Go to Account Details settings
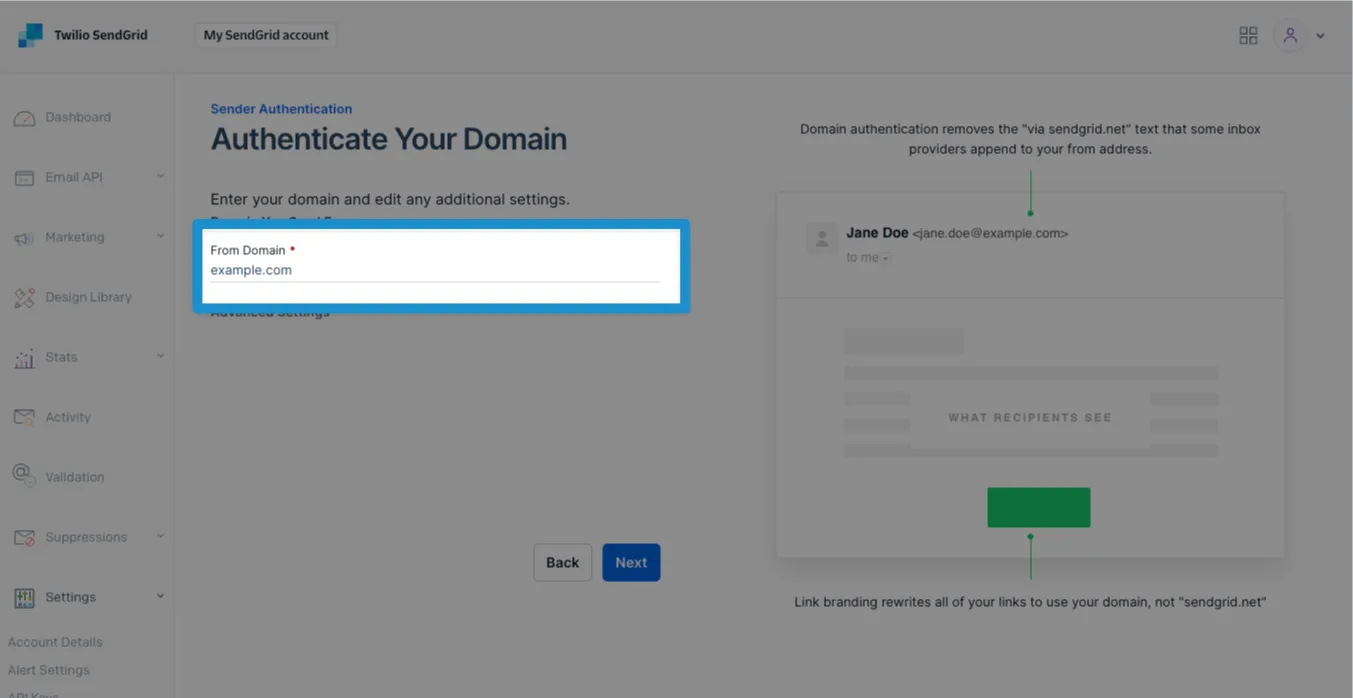The width and height of the screenshot is (1353, 698). click(55, 642)
